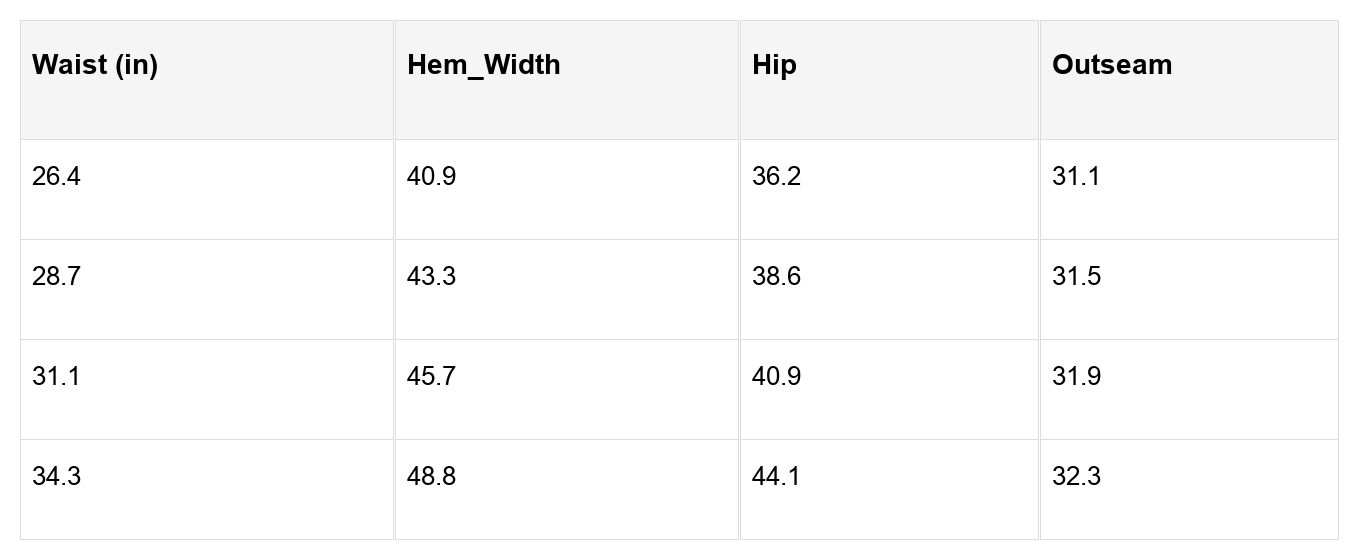Select the 45.7 hem width cell
1358x559 pixels.
click(431, 377)
